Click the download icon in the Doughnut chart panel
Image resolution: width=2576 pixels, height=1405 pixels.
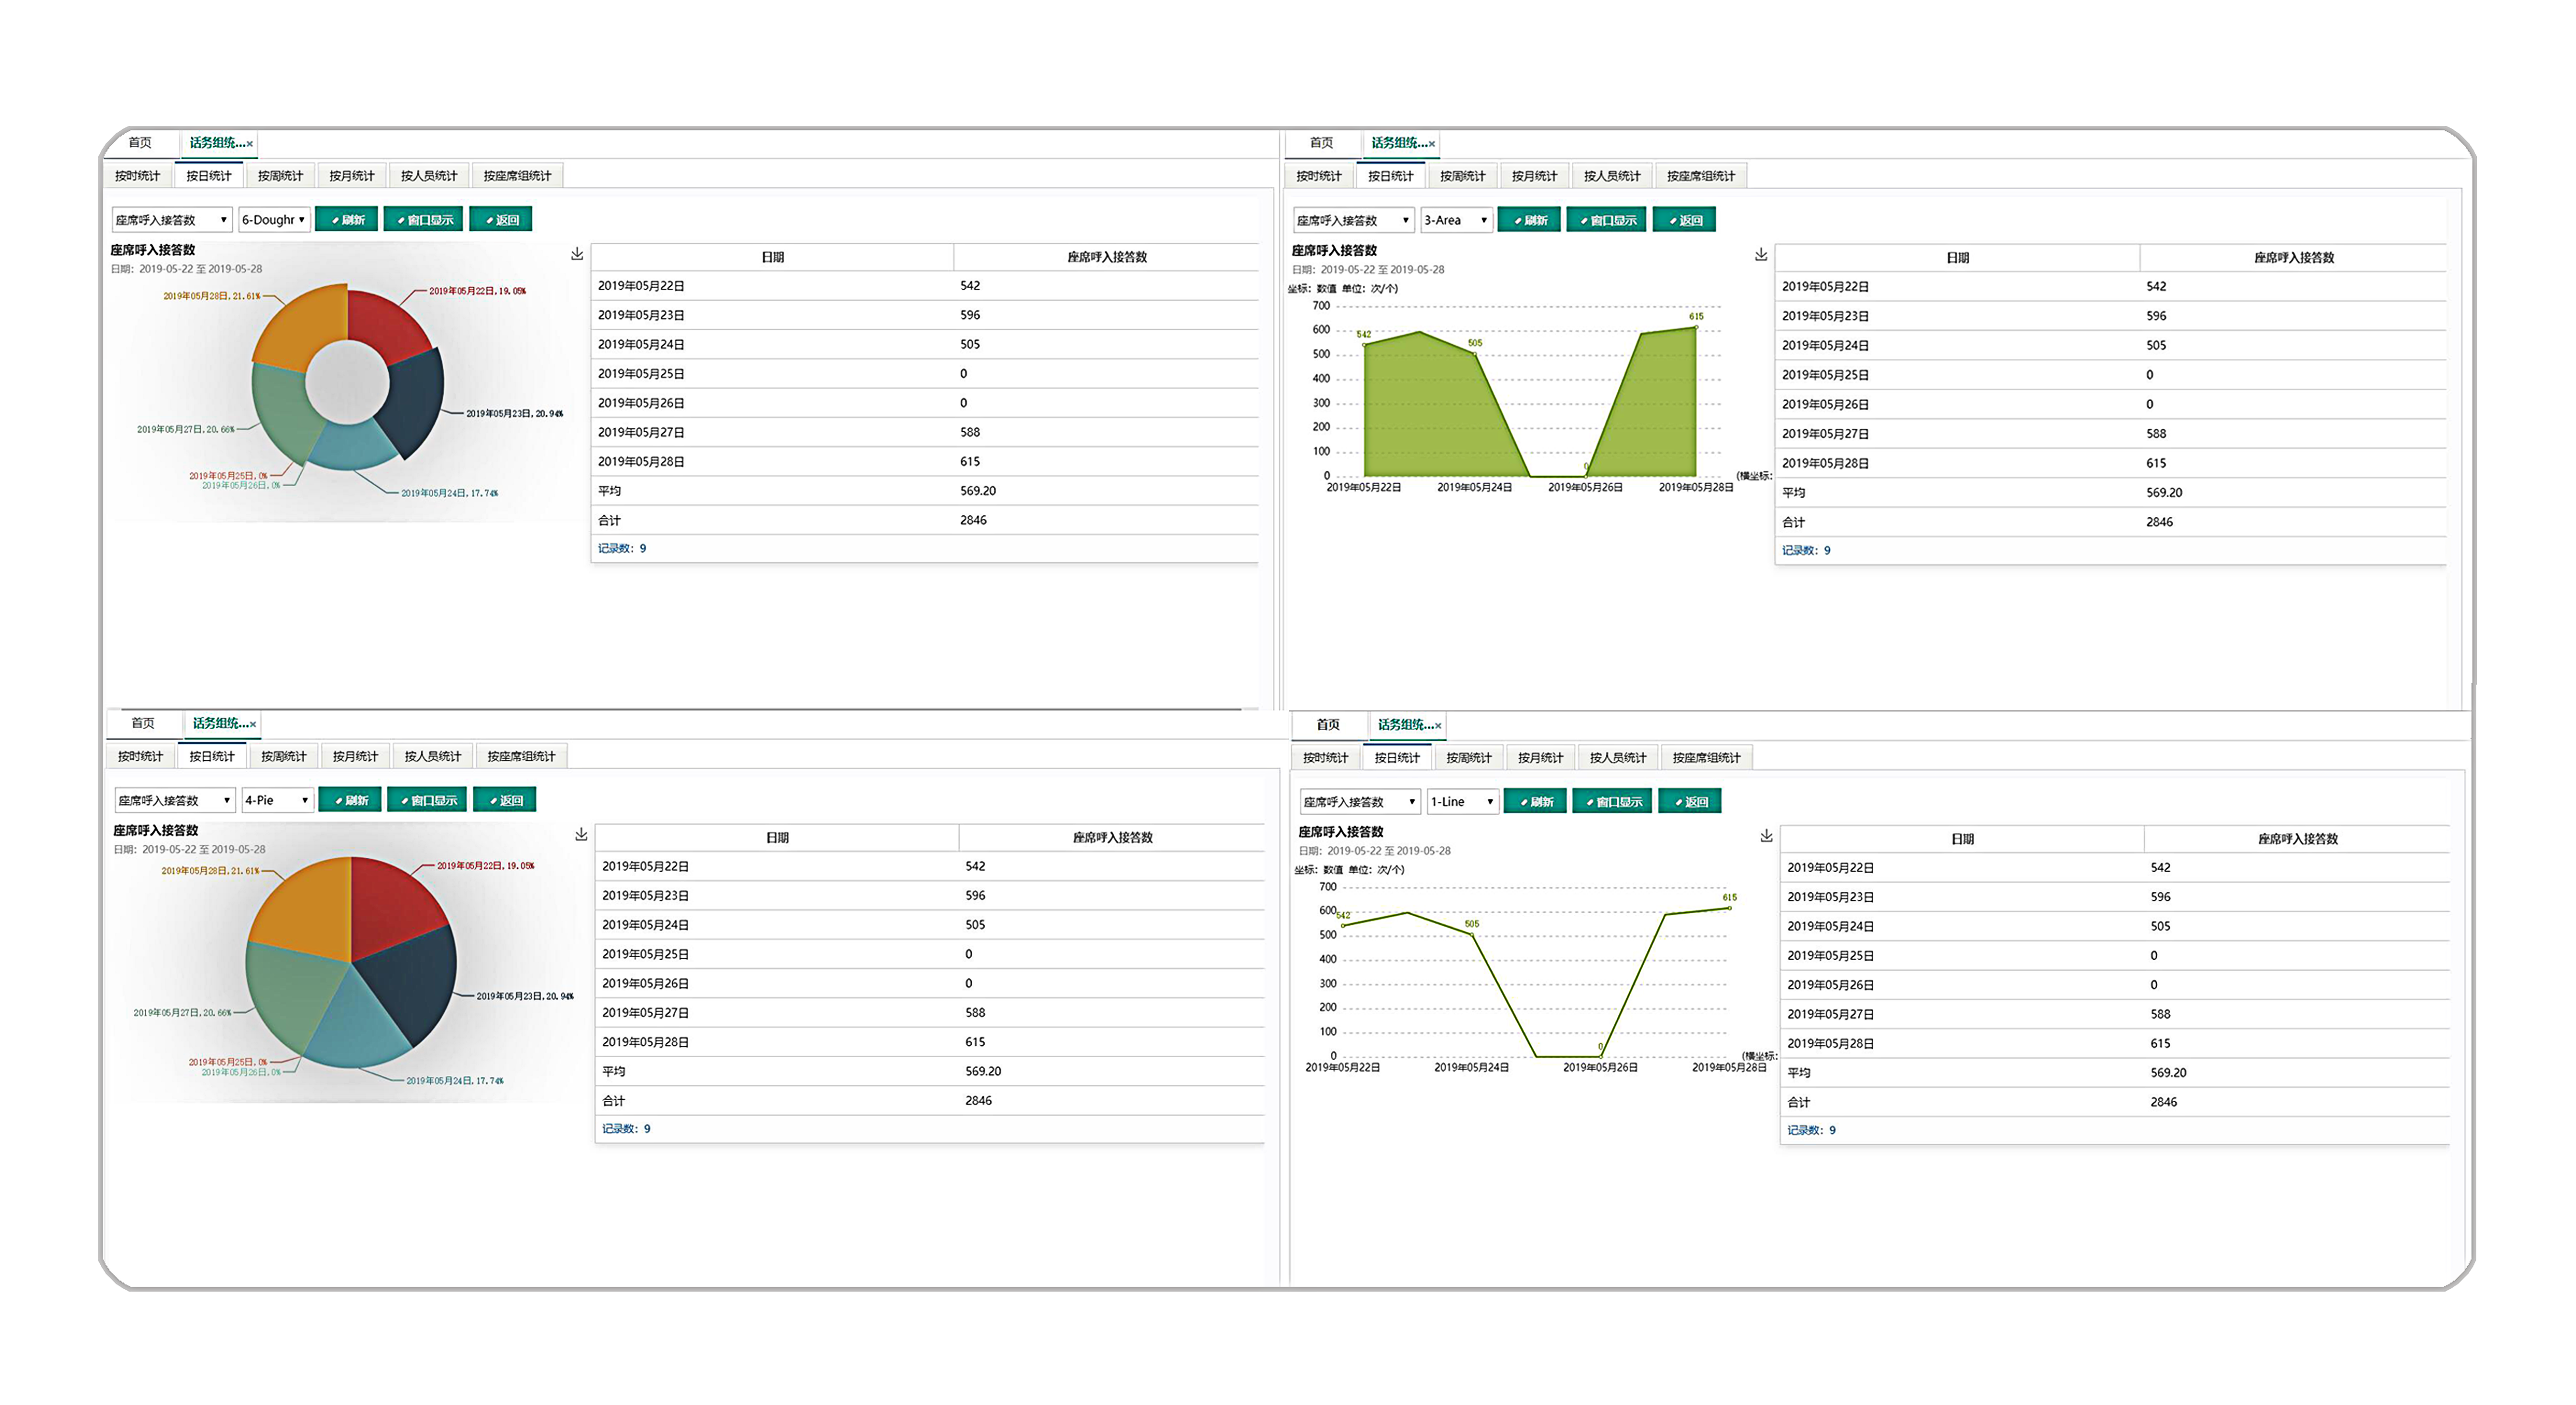point(577,254)
